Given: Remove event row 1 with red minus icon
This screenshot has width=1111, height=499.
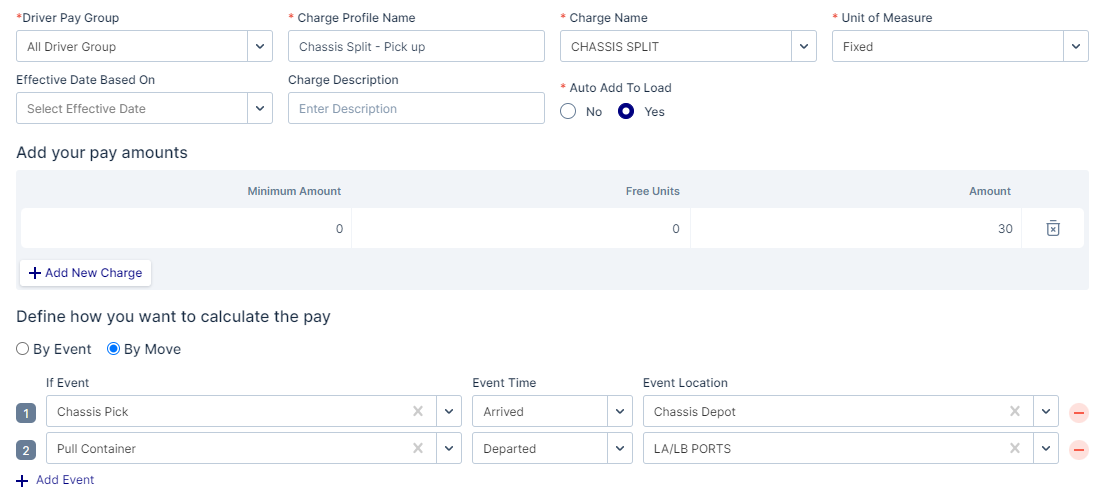Looking at the screenshot, I should (1079, 412).
